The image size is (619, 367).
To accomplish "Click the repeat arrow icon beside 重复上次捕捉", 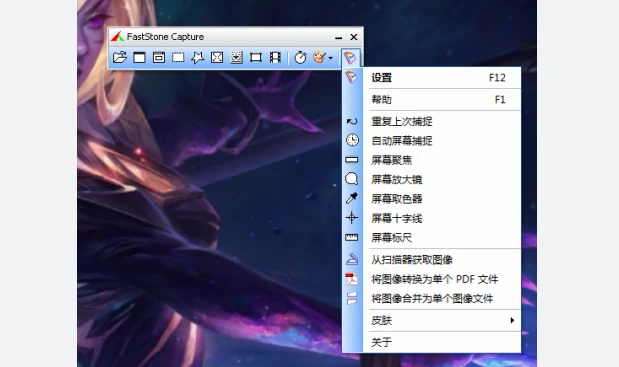I will [x=352, y=121].
